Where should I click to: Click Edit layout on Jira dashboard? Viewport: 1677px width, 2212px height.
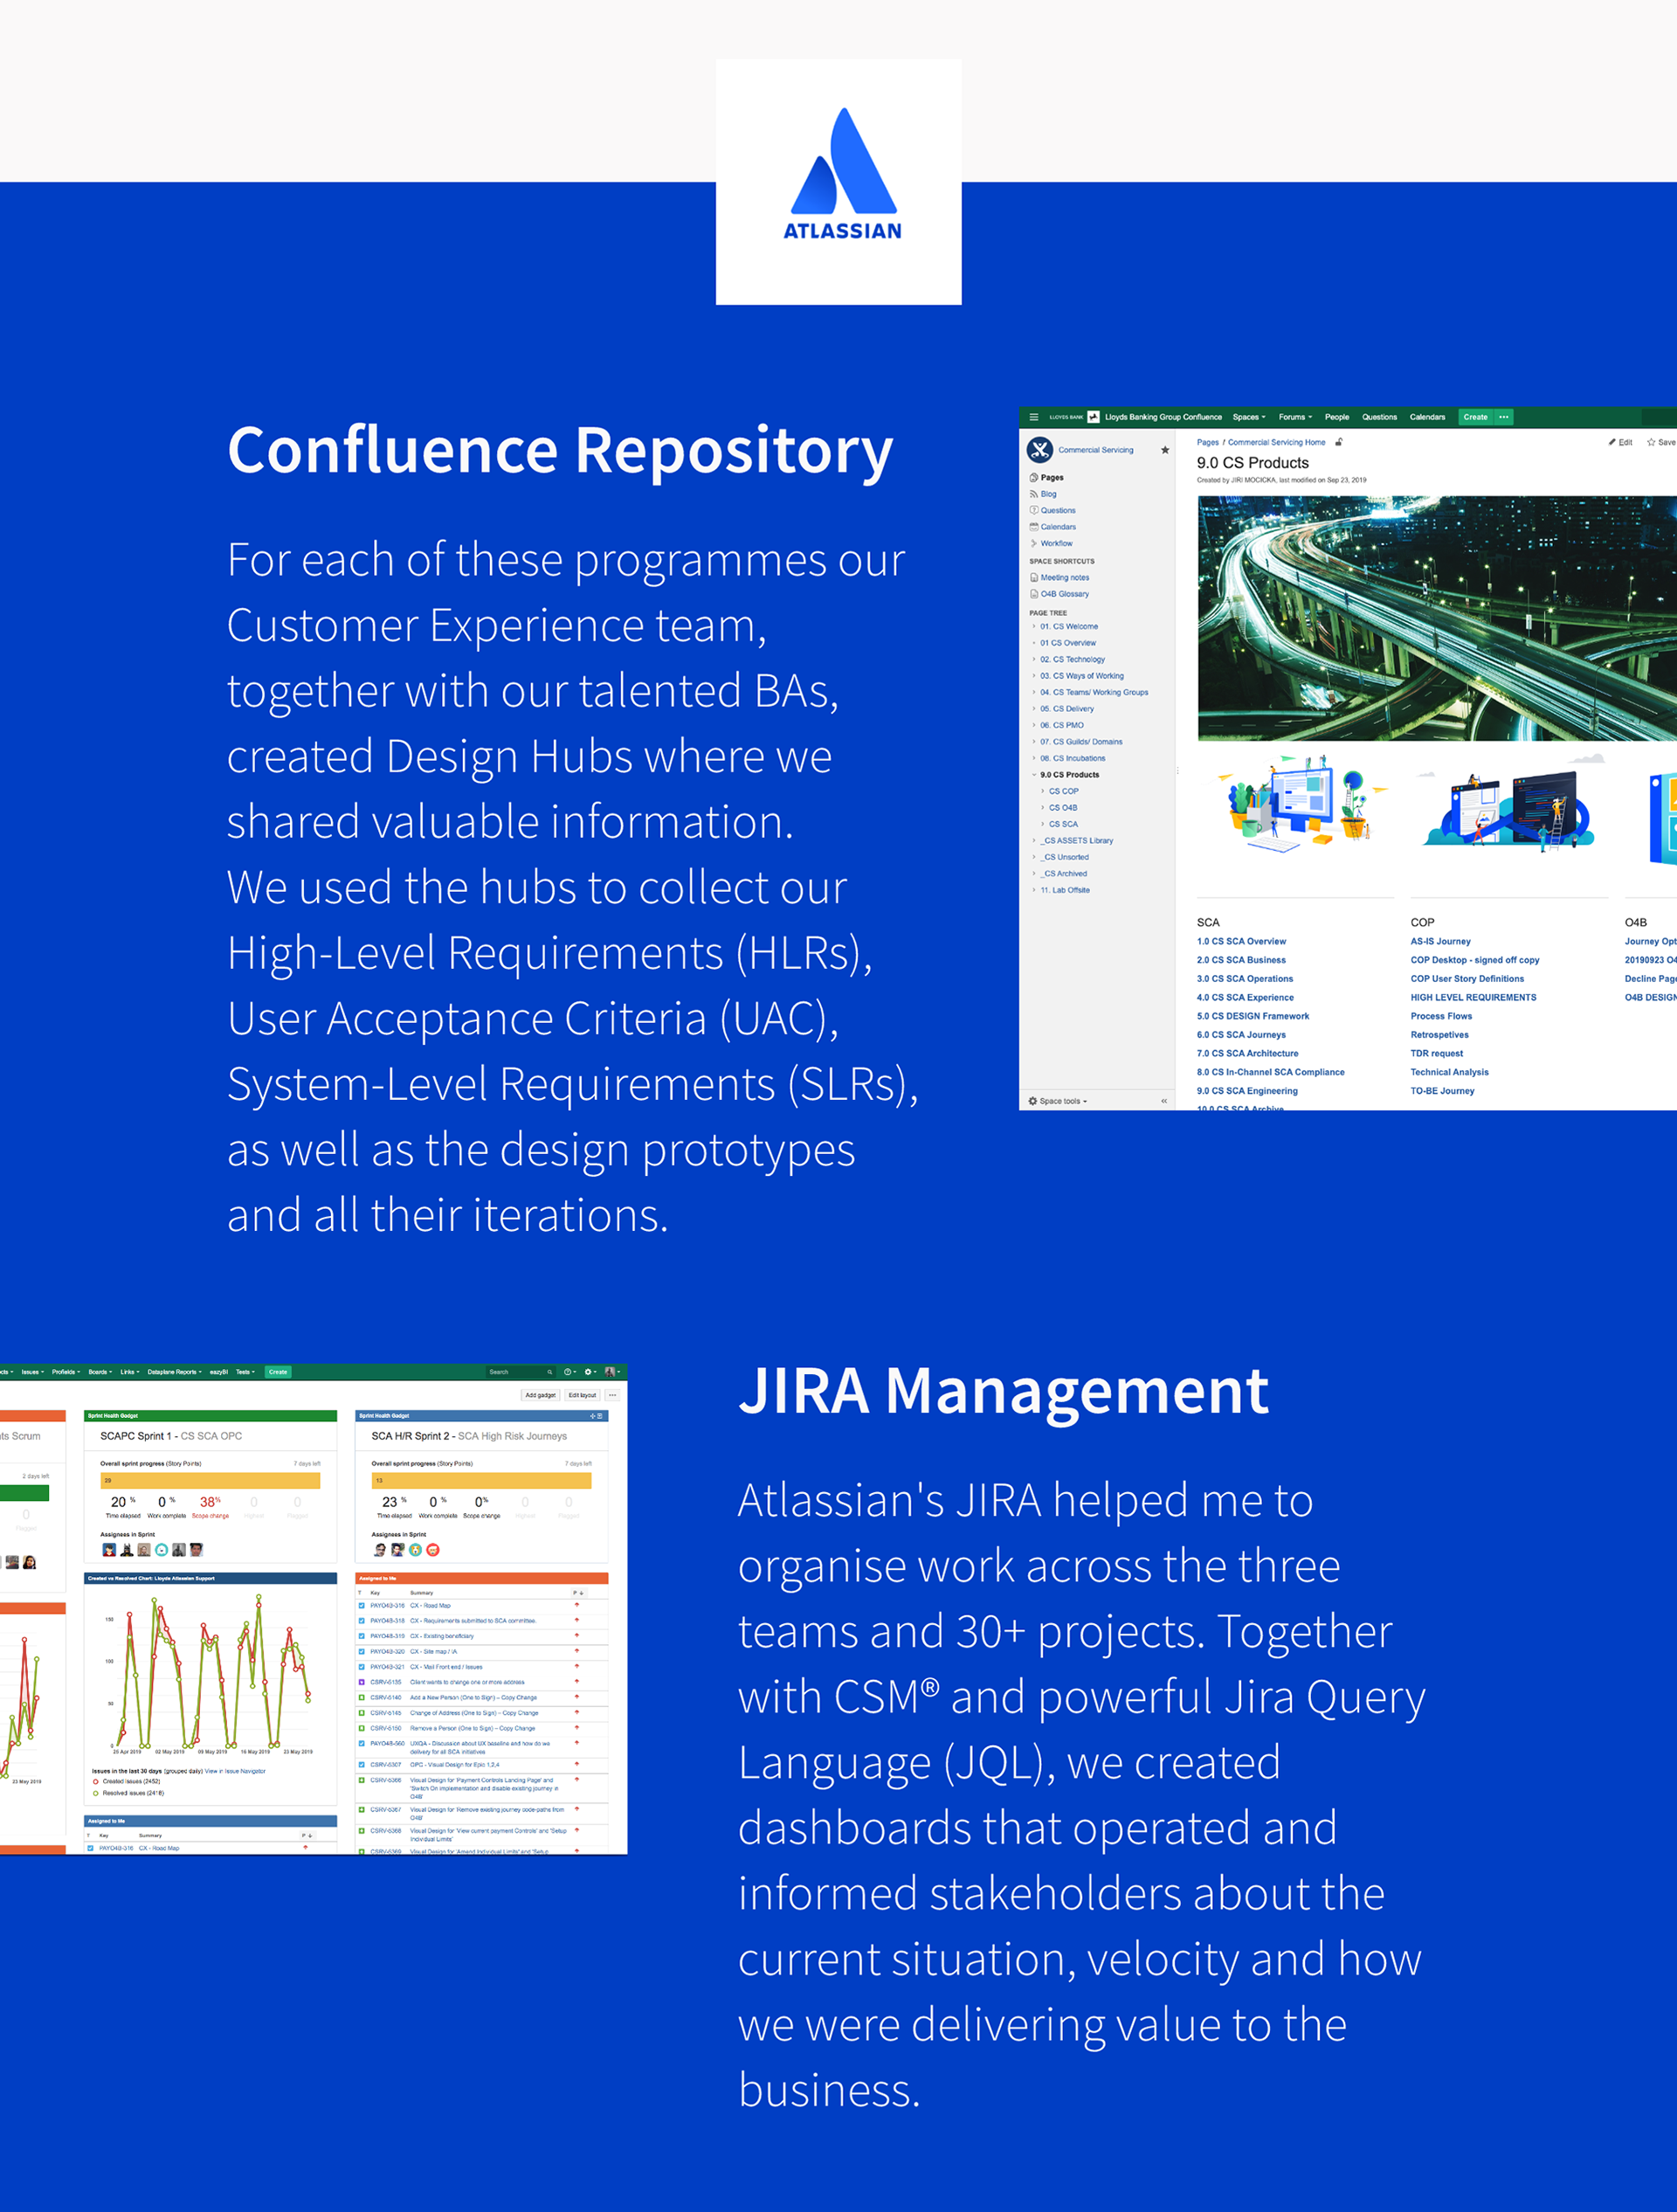coord(582,1395)
